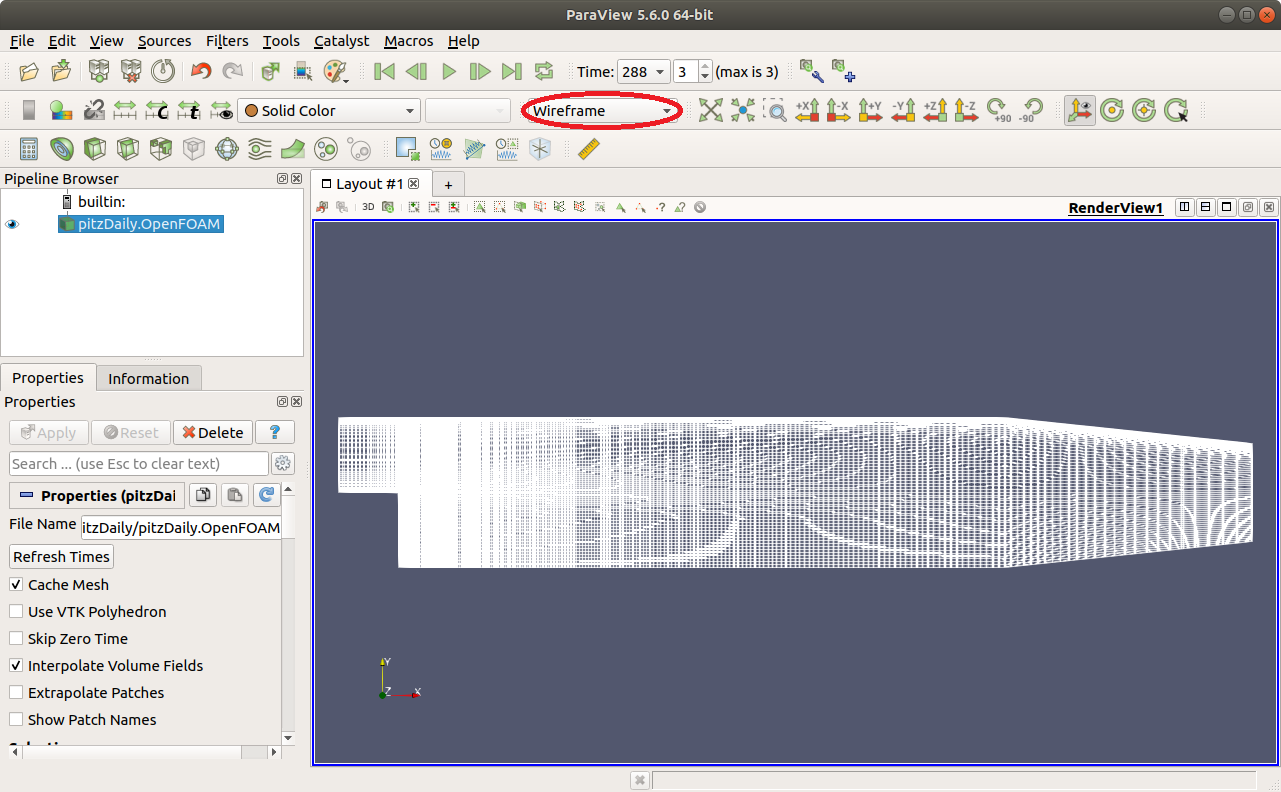
Task: Click the Zoom to Box icon
Action: 775,111
